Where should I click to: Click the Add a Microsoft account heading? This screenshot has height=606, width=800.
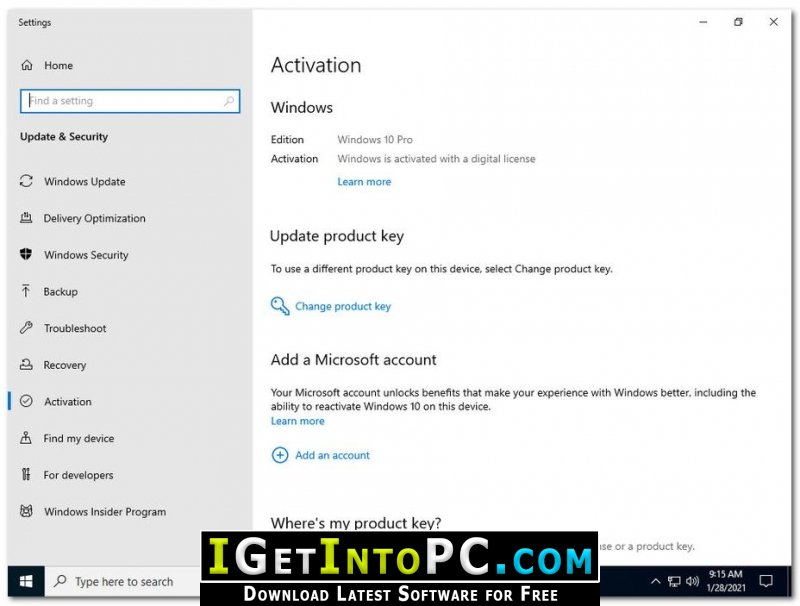point(354,360)
